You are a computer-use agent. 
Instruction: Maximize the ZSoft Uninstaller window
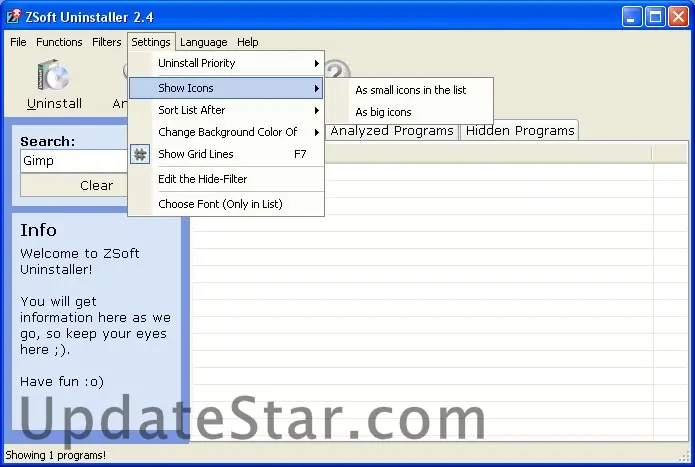(655, 17)
